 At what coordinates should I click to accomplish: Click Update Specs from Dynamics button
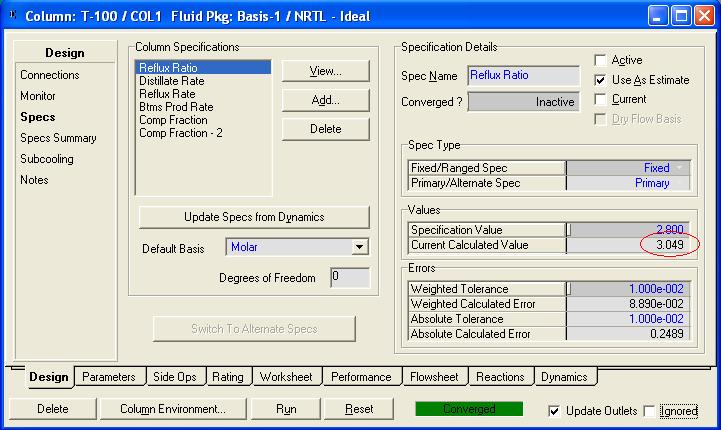tap(254, 217)
